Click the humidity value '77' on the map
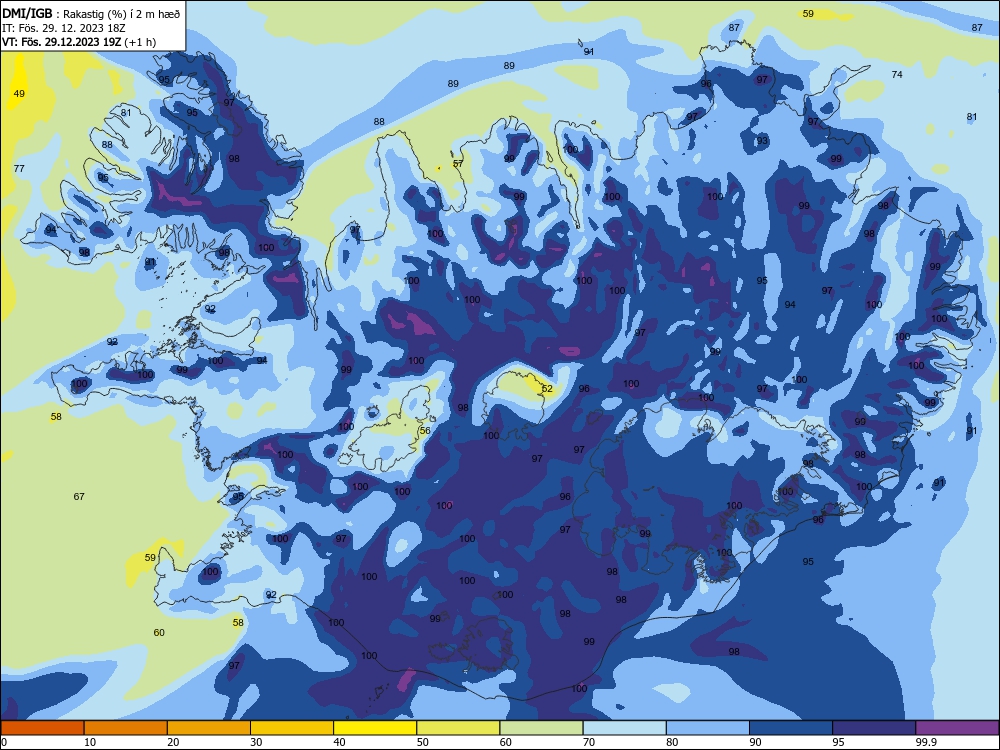This screenshot has height=750, width=1000. (x=19, y=168)
